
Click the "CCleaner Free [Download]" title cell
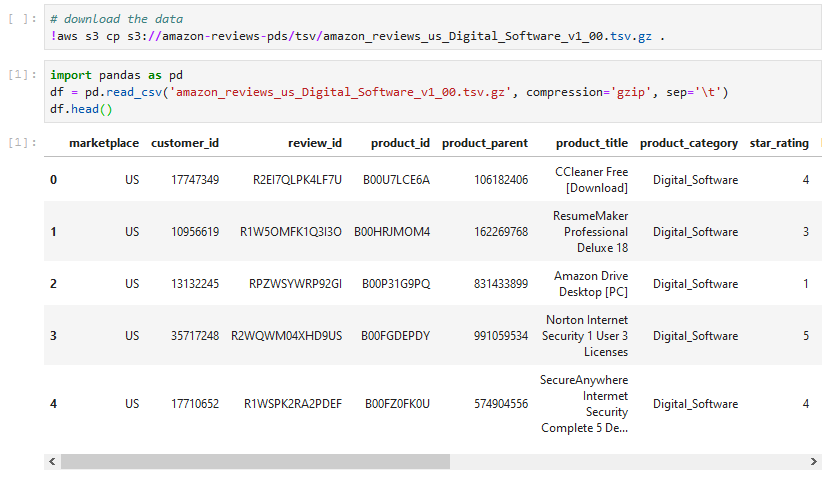coord(591,180)
